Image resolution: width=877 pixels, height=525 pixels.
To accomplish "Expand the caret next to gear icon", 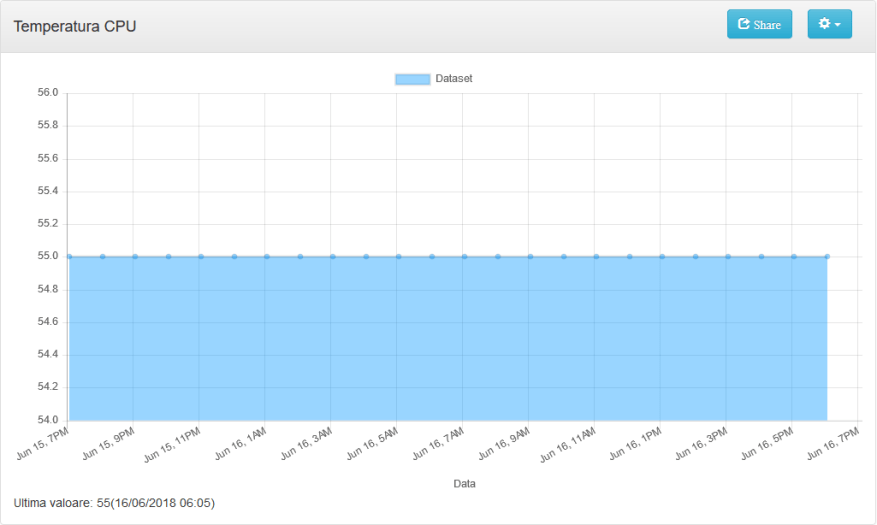I will pyautogui.click(x=838, y=25).
